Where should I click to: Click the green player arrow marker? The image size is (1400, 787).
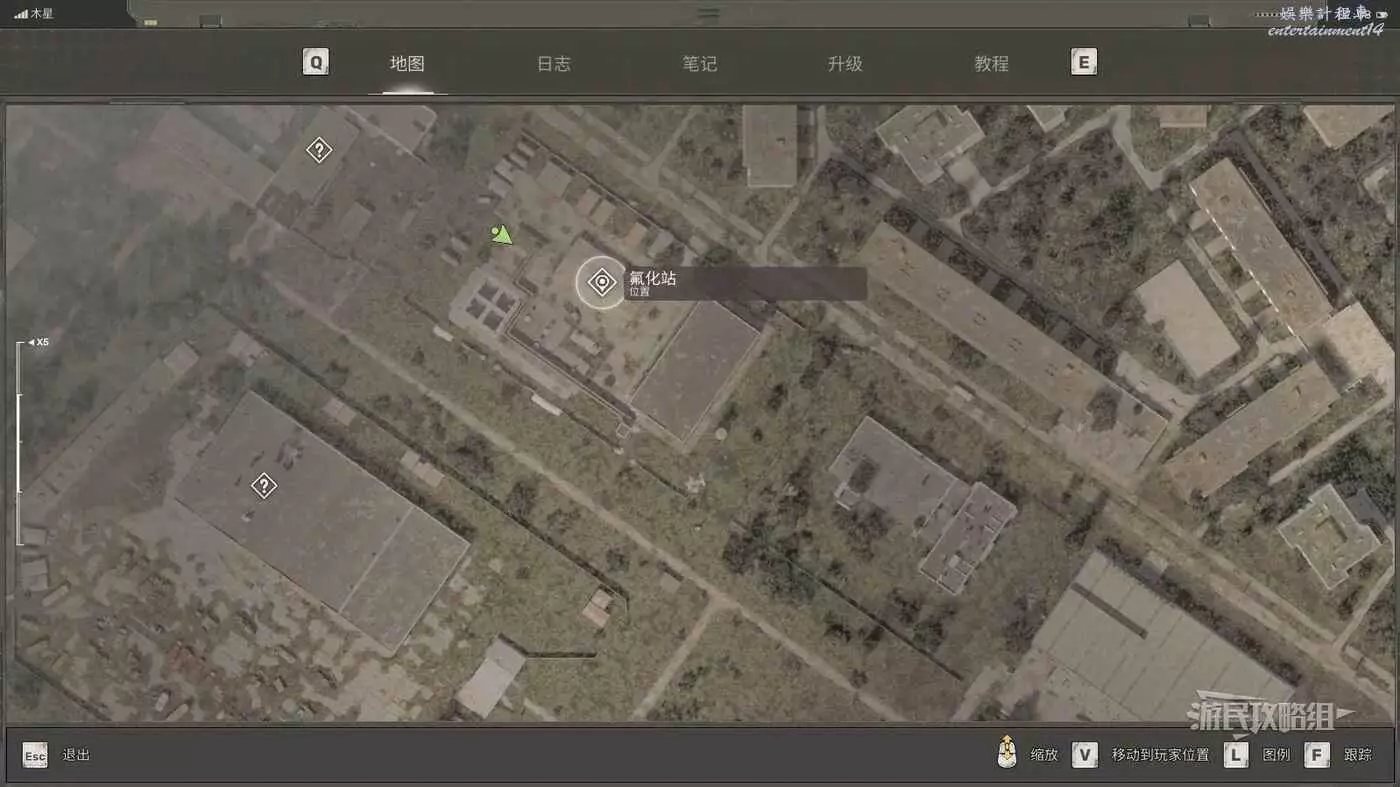(x=502, y=235)
